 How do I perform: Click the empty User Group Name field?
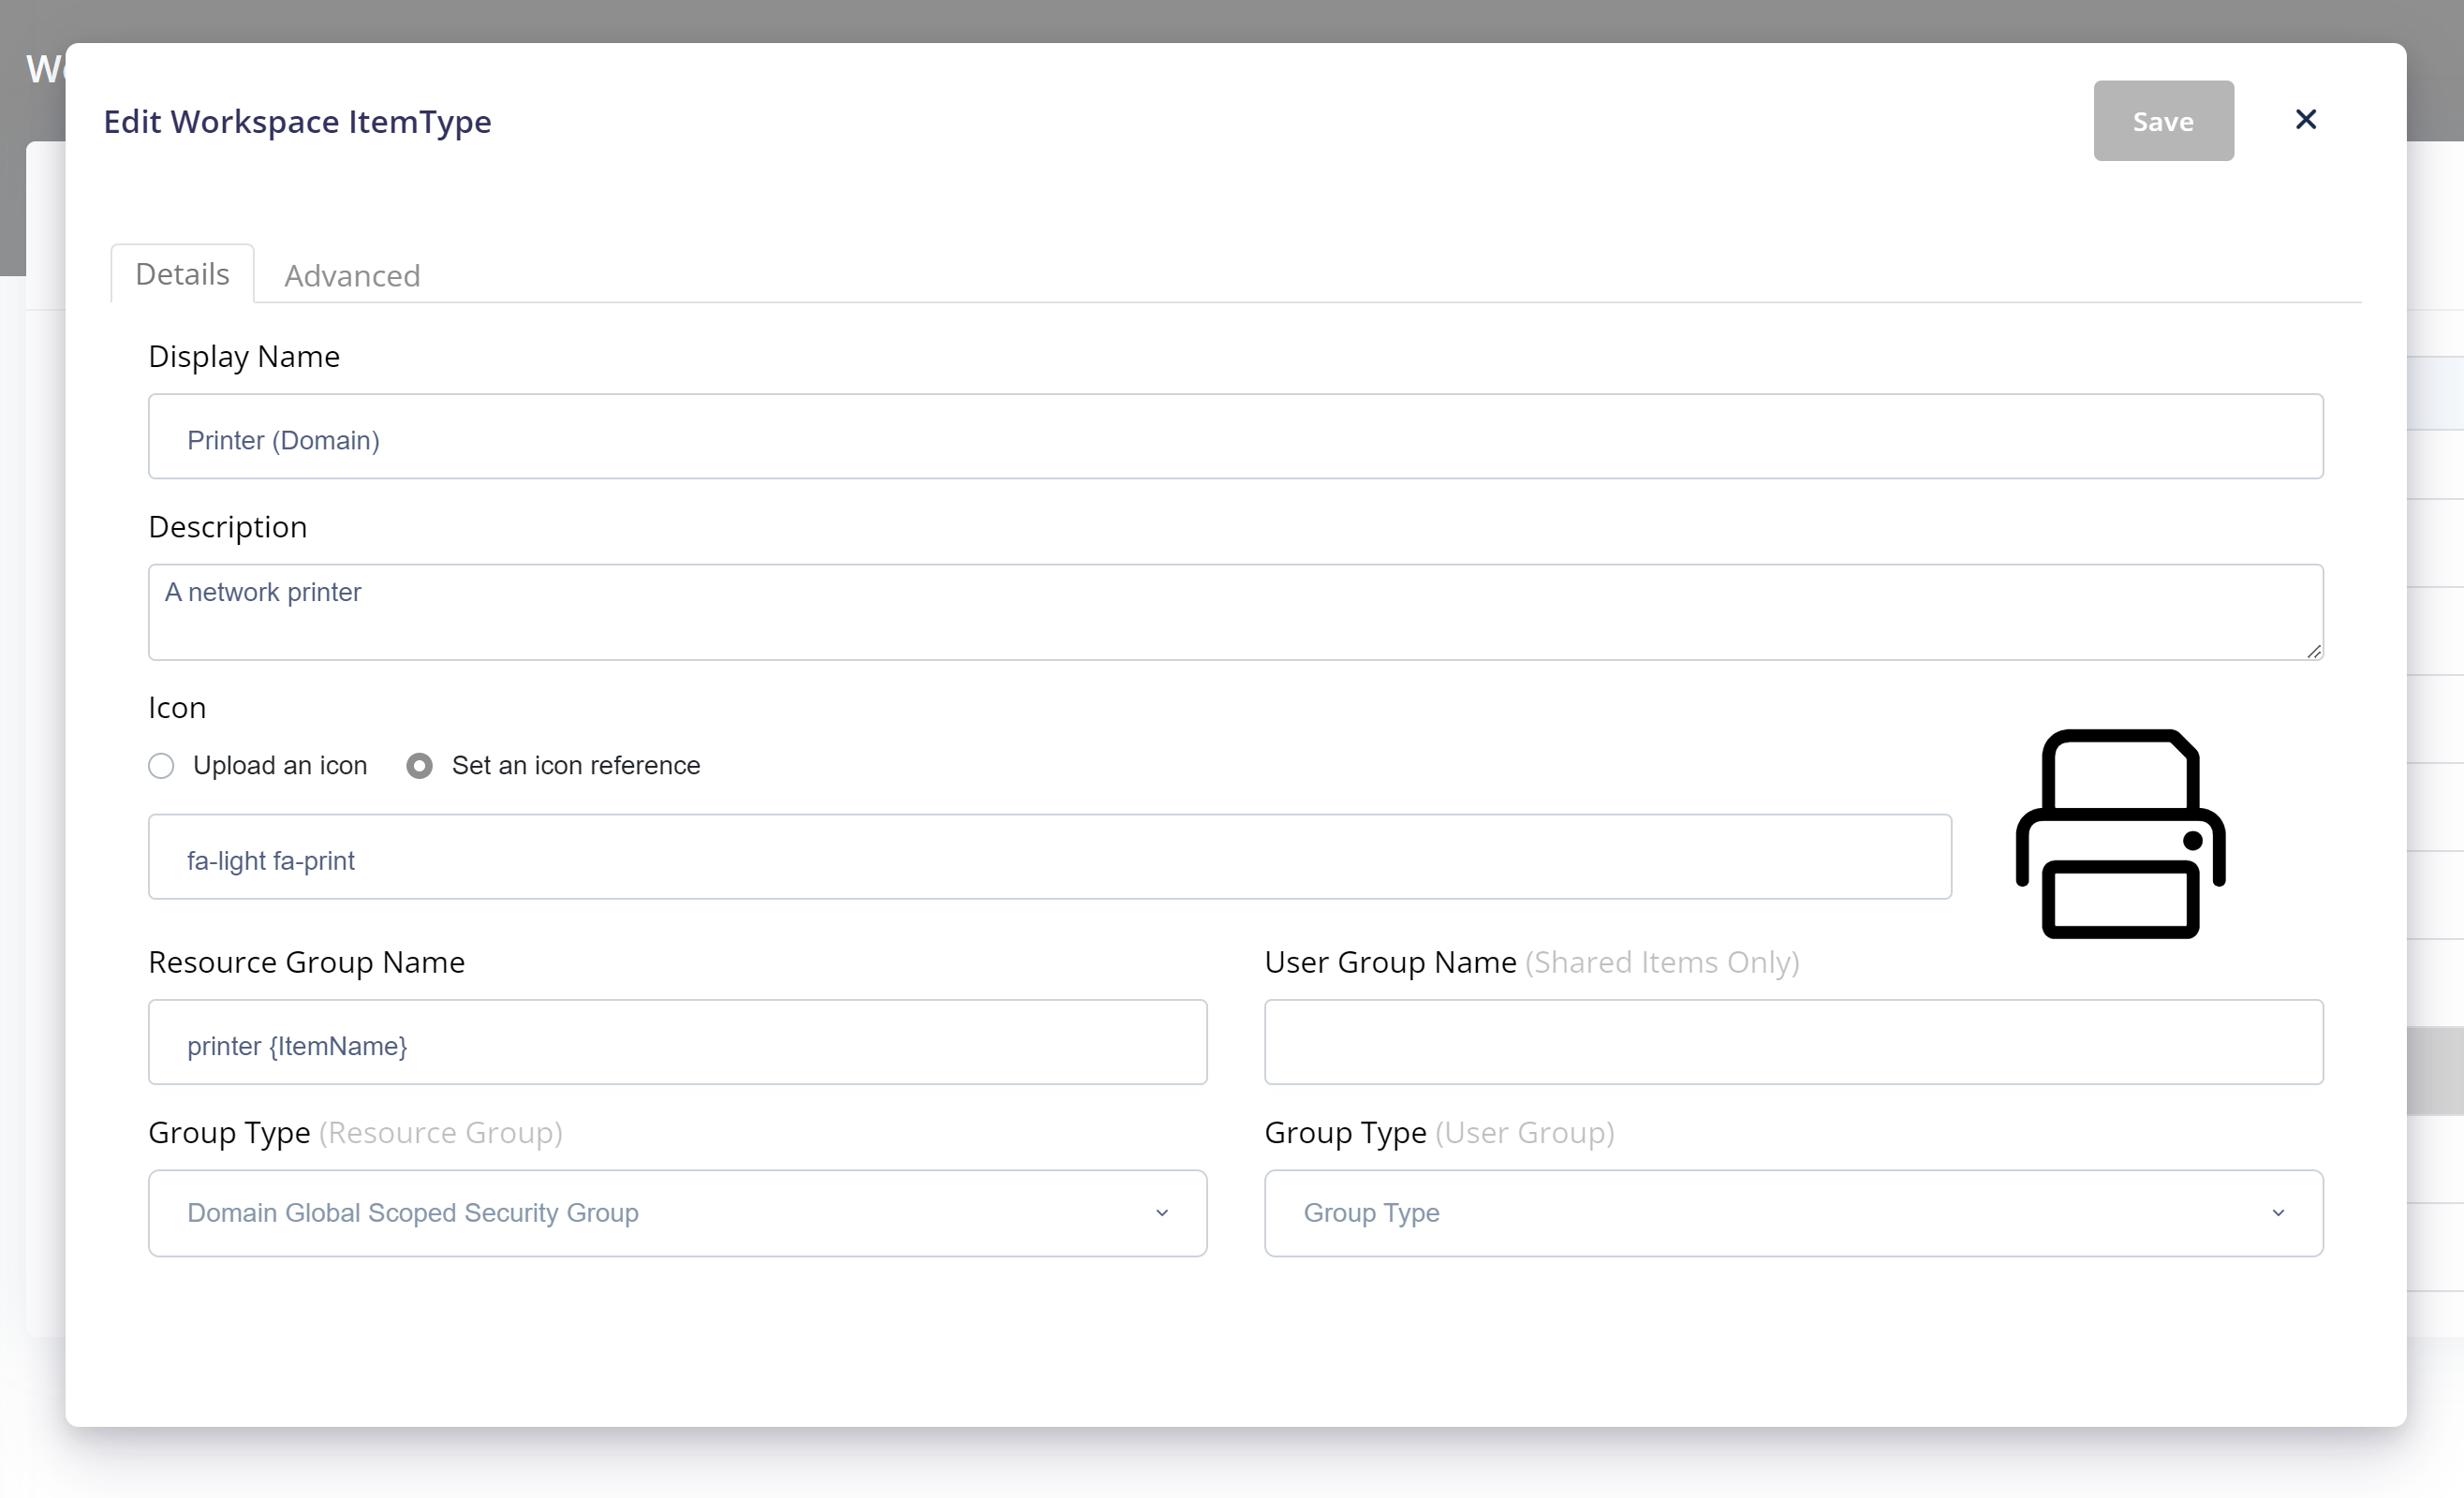click(x=1793, y=1042)
